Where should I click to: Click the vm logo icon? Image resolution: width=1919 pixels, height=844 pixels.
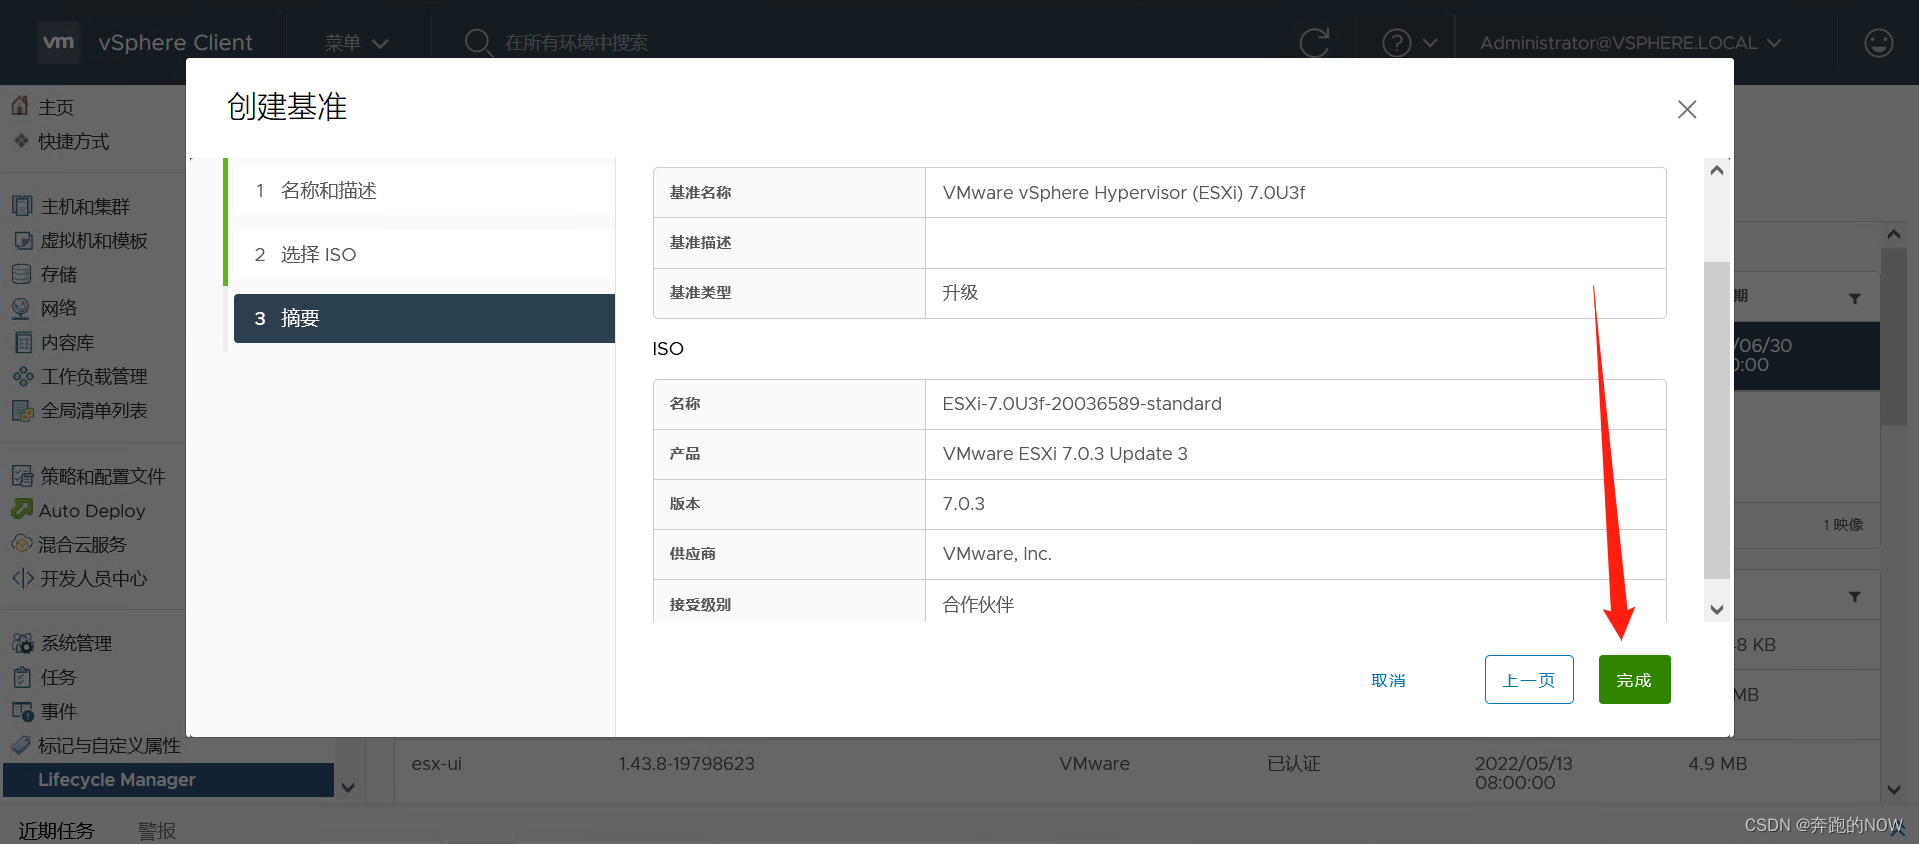click(x=58, y=42)
